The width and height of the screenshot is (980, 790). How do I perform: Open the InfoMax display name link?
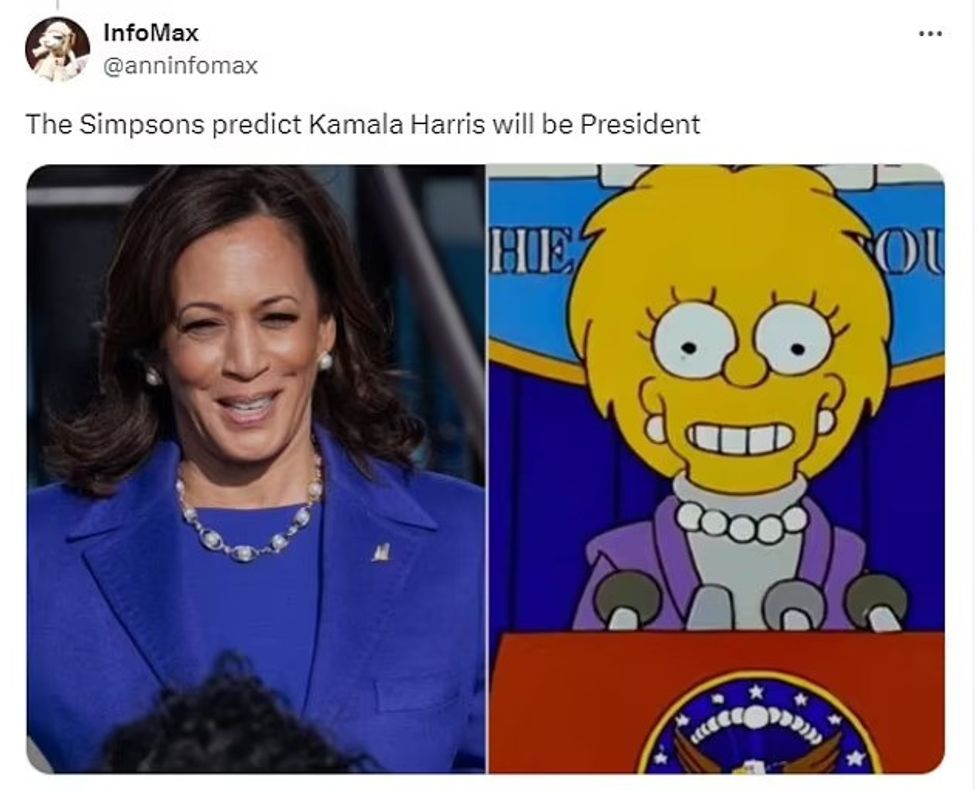coord(151,32)
